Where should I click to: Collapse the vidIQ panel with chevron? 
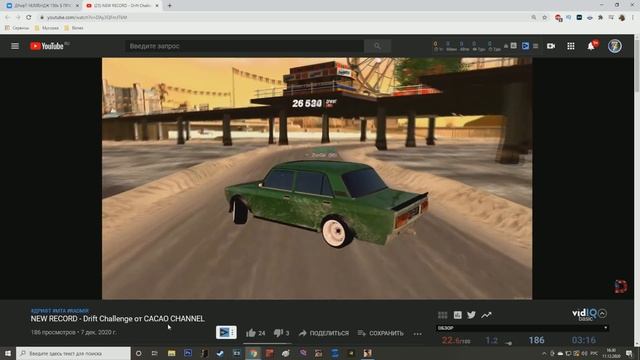coord(602,313)
